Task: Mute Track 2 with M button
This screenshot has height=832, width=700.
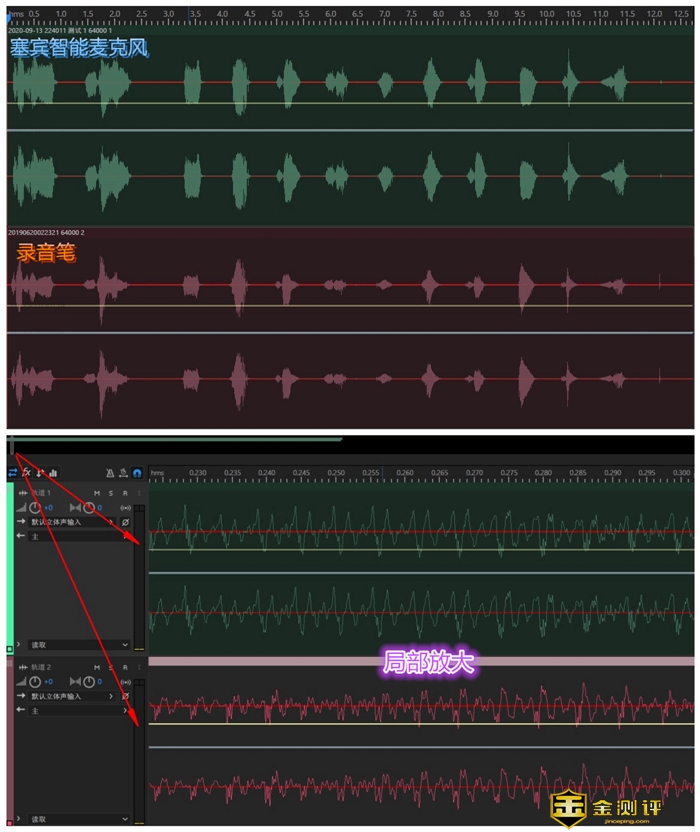Action: (97, 666)
